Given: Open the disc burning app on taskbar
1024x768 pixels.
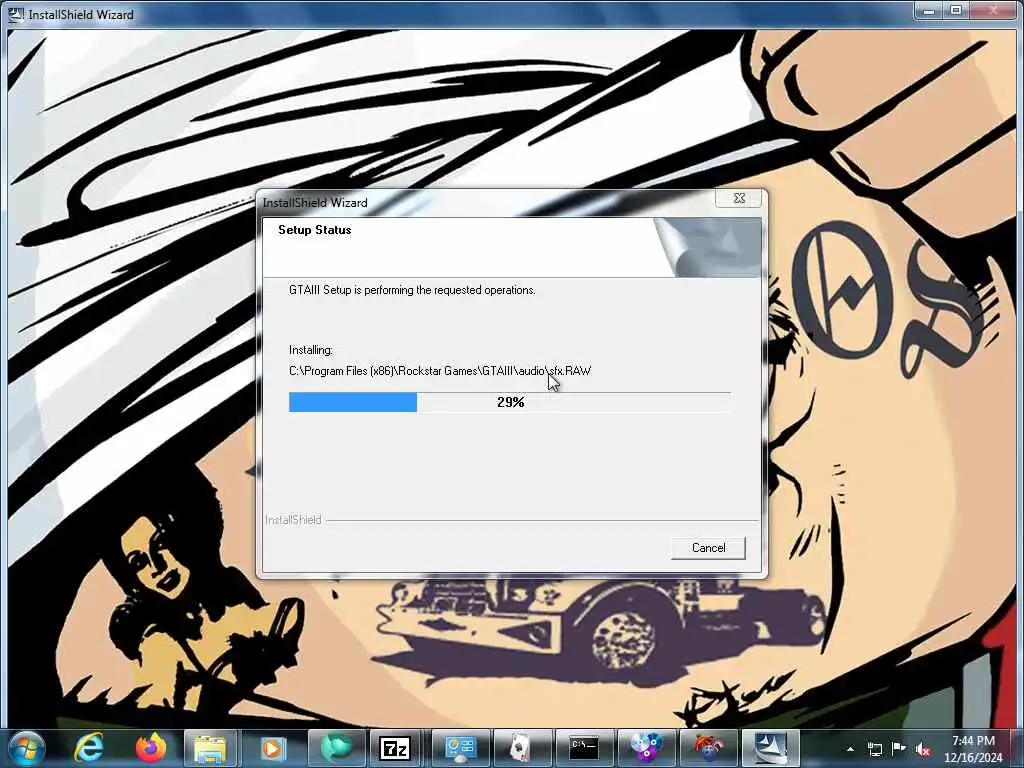Looking at the screenshot, I should [x=645, y=748].
